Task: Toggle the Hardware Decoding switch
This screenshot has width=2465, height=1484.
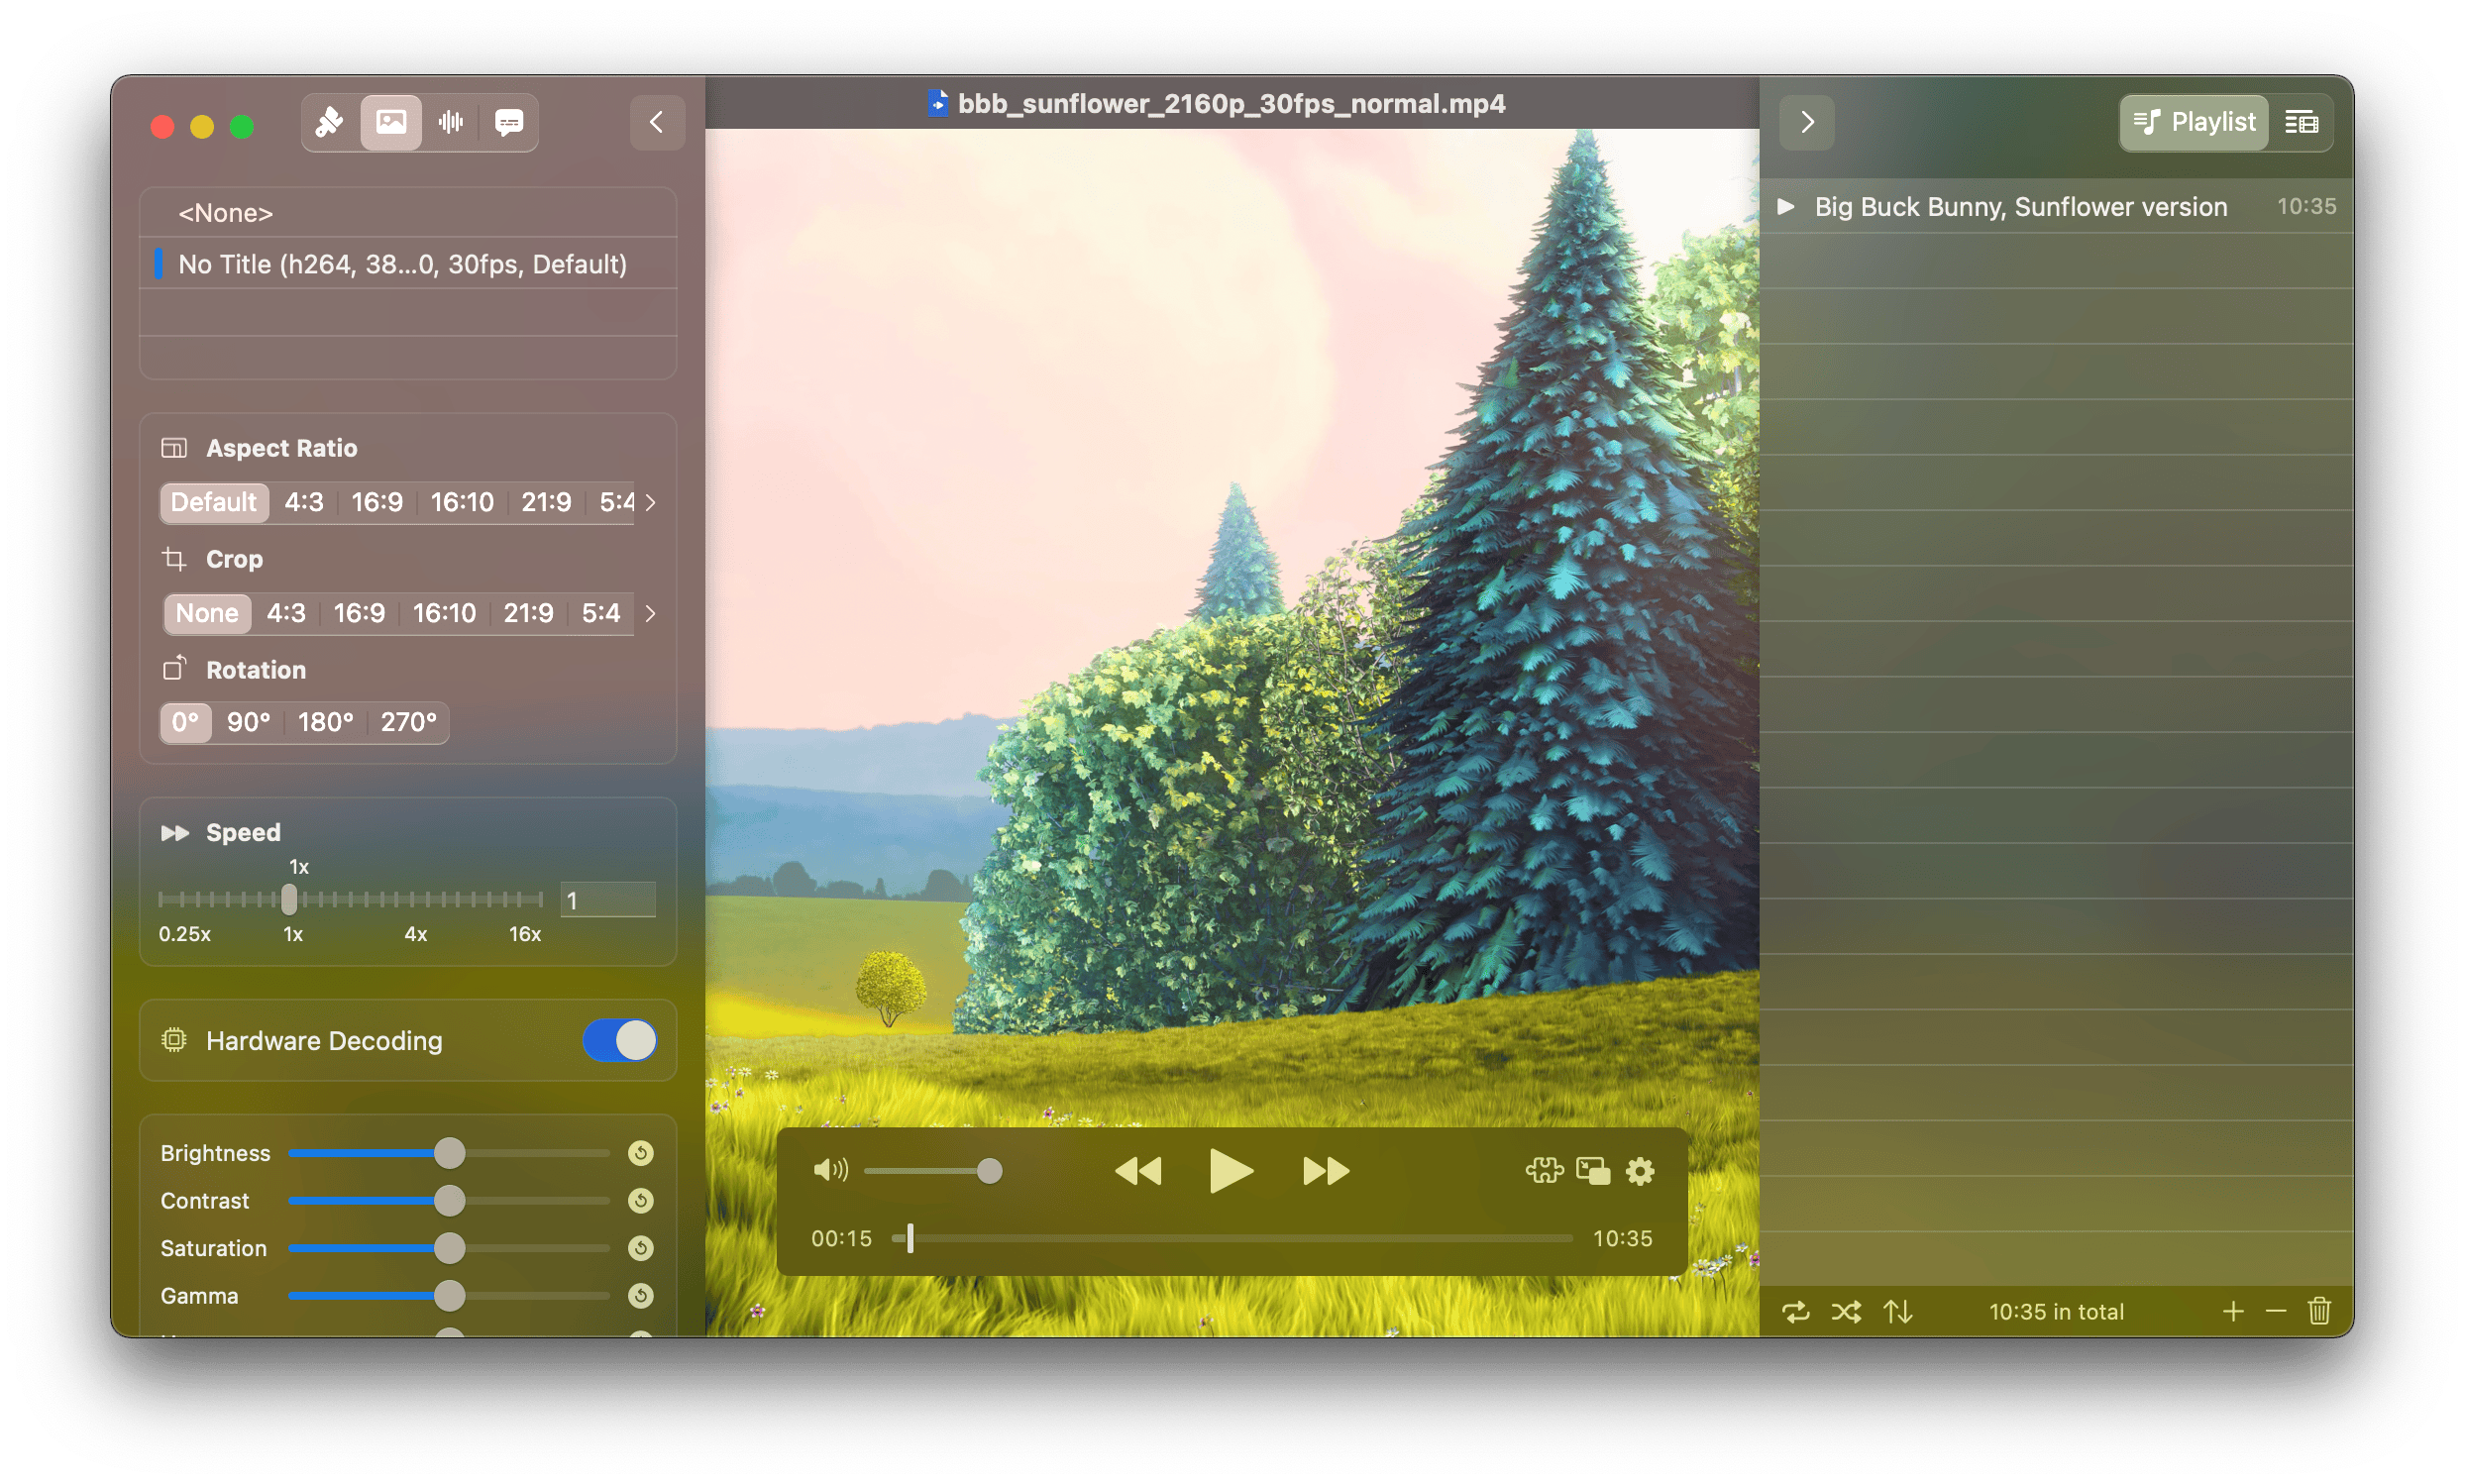Action: click(x=619, y=1040)
